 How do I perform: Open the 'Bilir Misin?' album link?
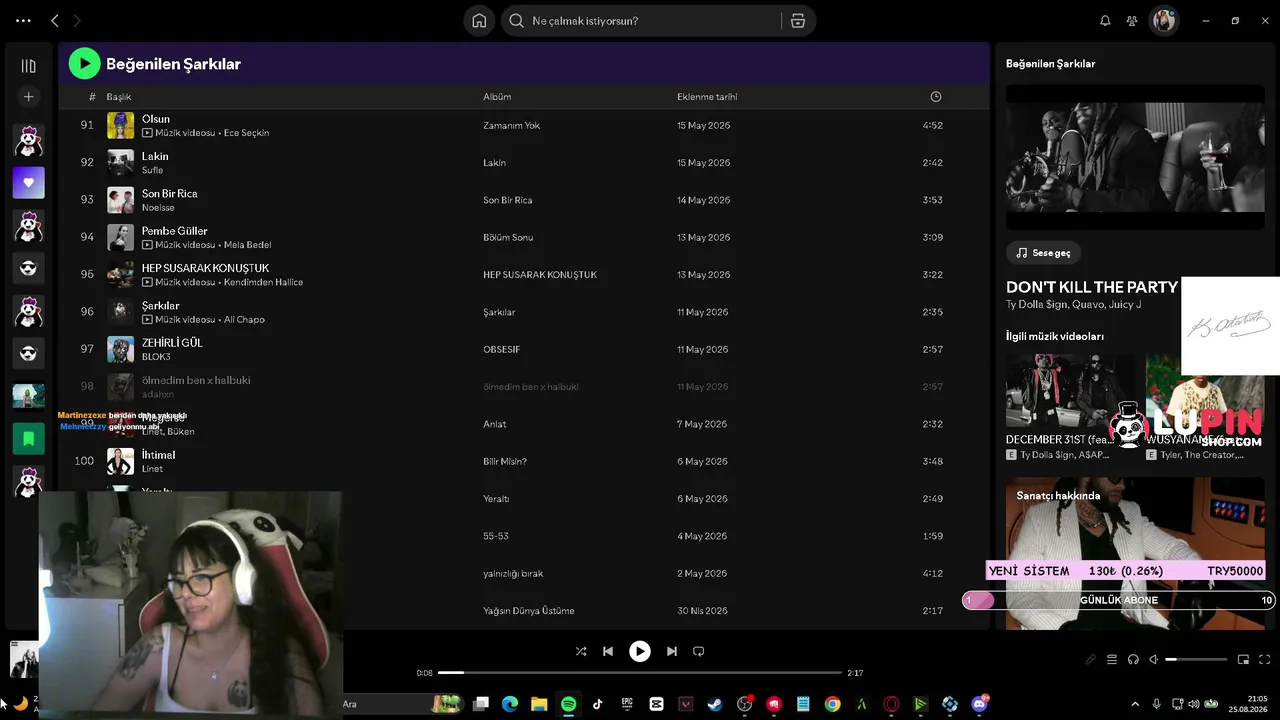click(x=505, y=462)
